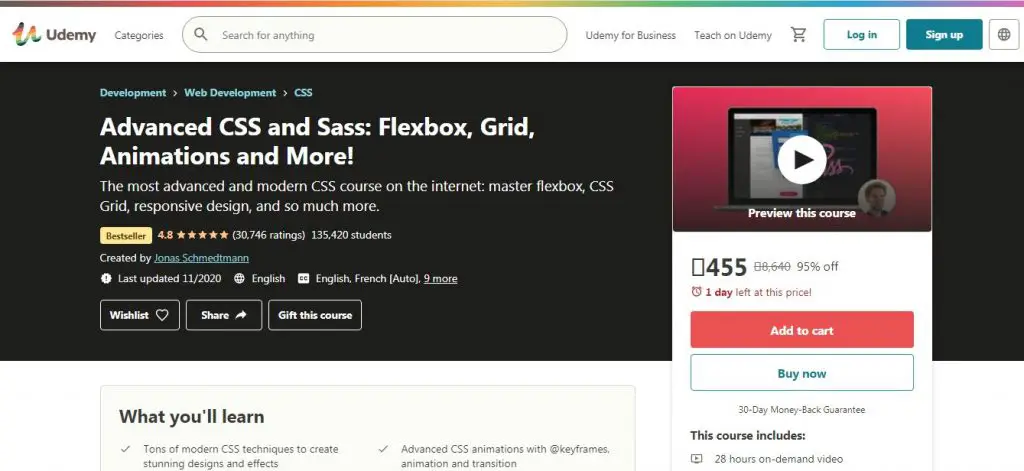The width and height of the screenshot is (1024, 471).
Task: Click the Add to cart button
Action: tap(802, 330)
